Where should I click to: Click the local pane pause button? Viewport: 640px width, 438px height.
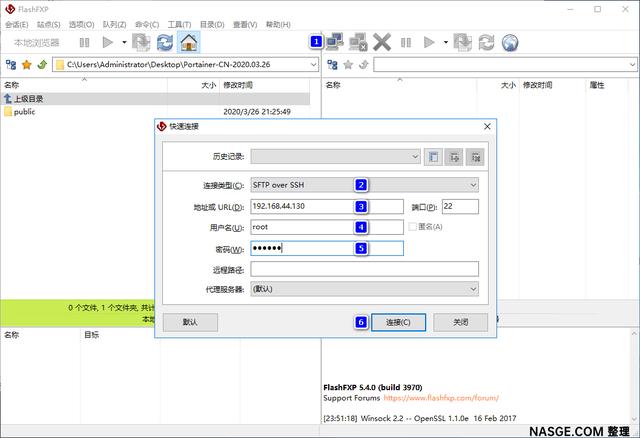[84, 42]
